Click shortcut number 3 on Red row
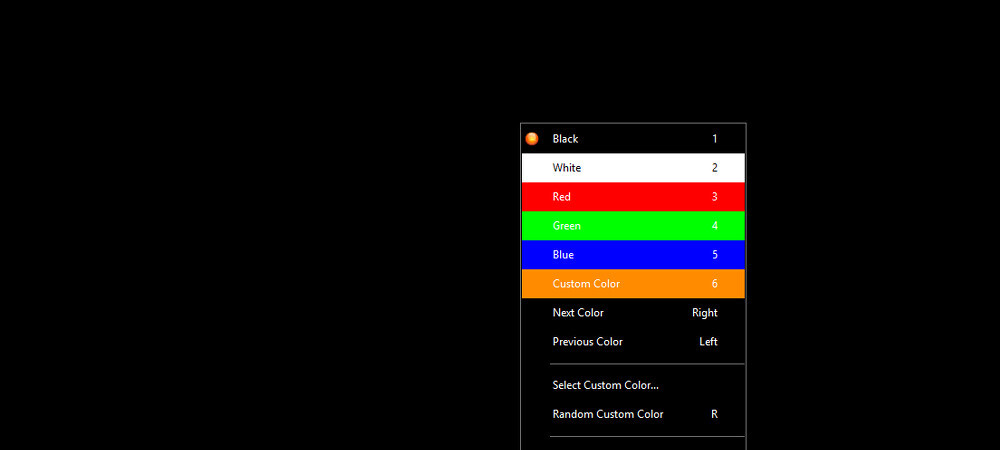Viewport: 1000px width, 450px height. pyautogui.click(x=714, y=197)
